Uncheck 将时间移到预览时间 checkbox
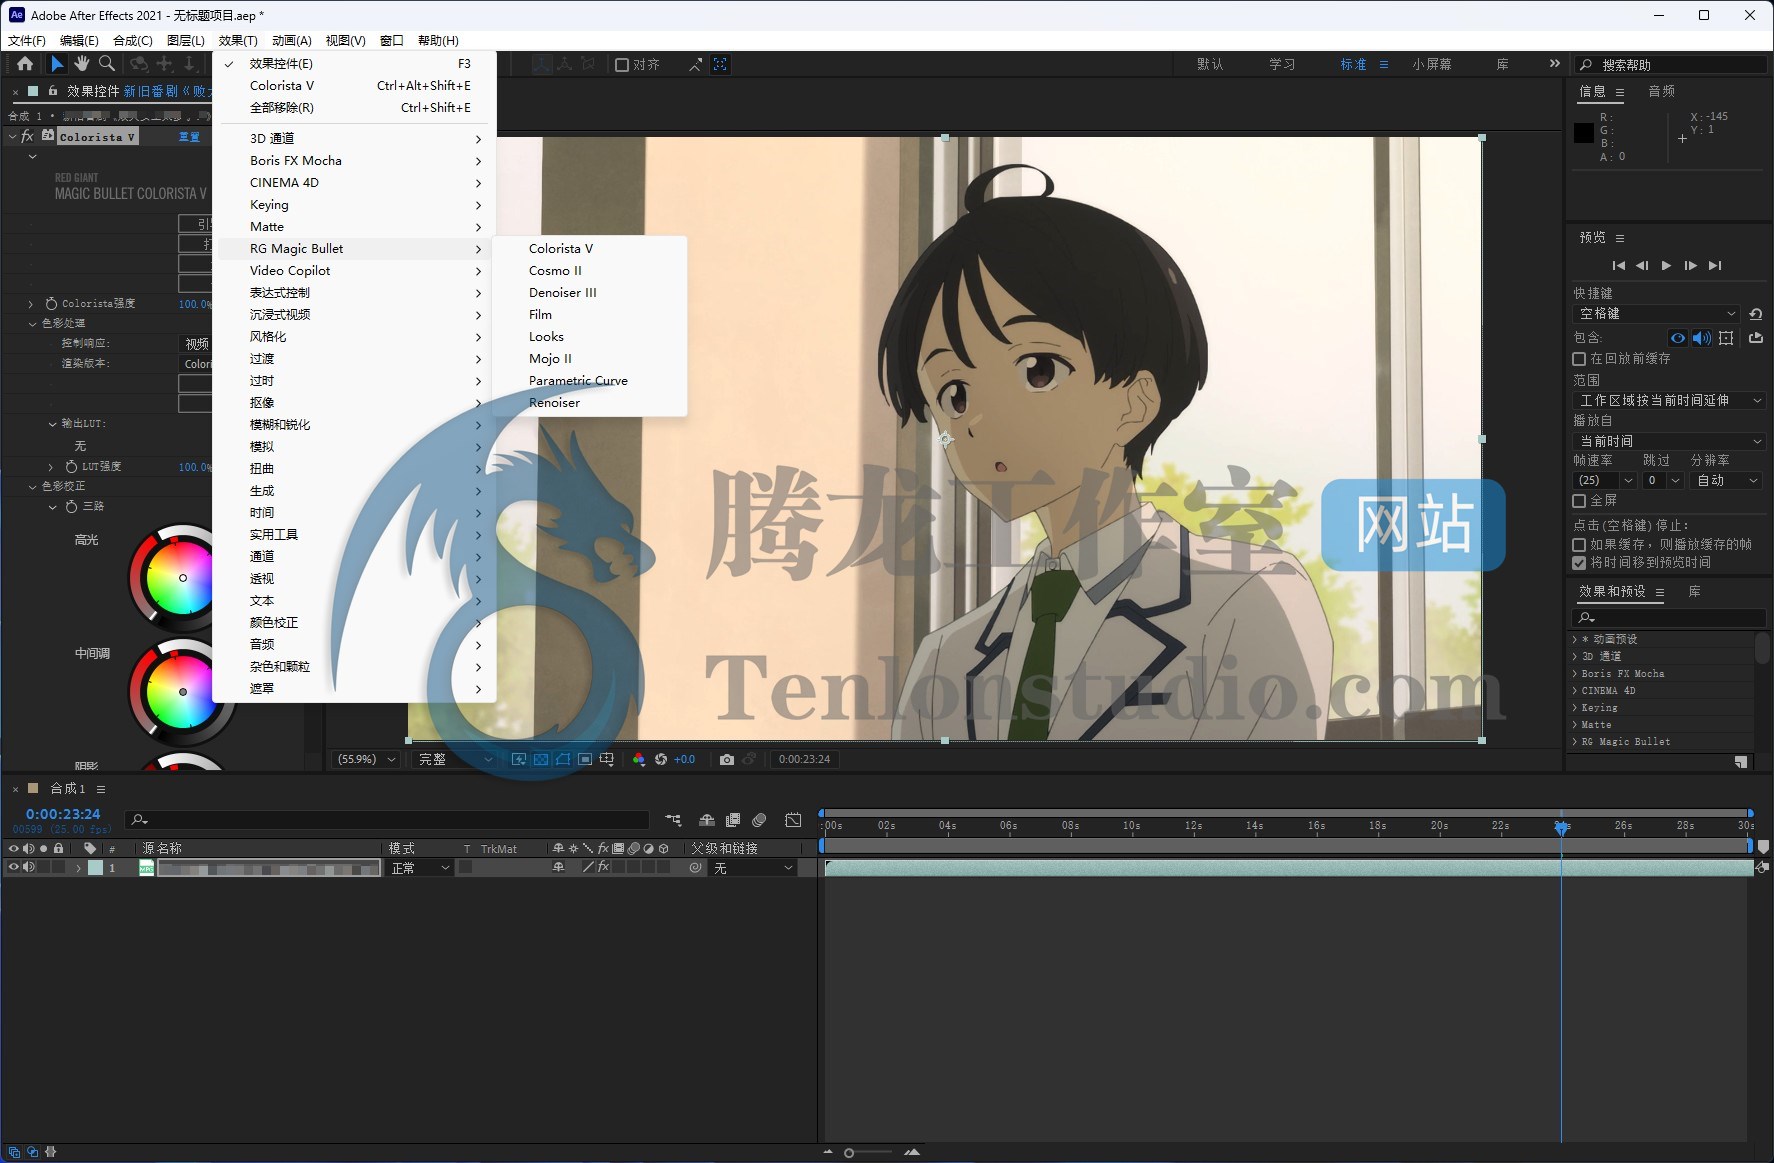 (x=1579, y=563)
